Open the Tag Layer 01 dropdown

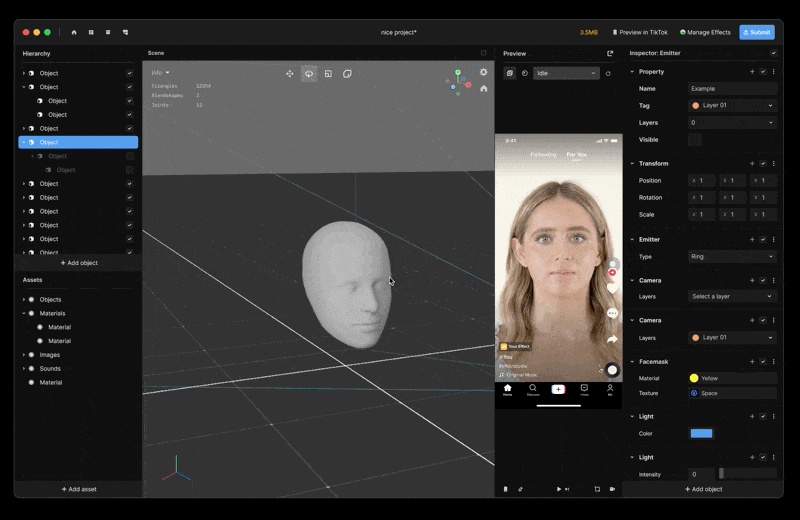[732, 105]
